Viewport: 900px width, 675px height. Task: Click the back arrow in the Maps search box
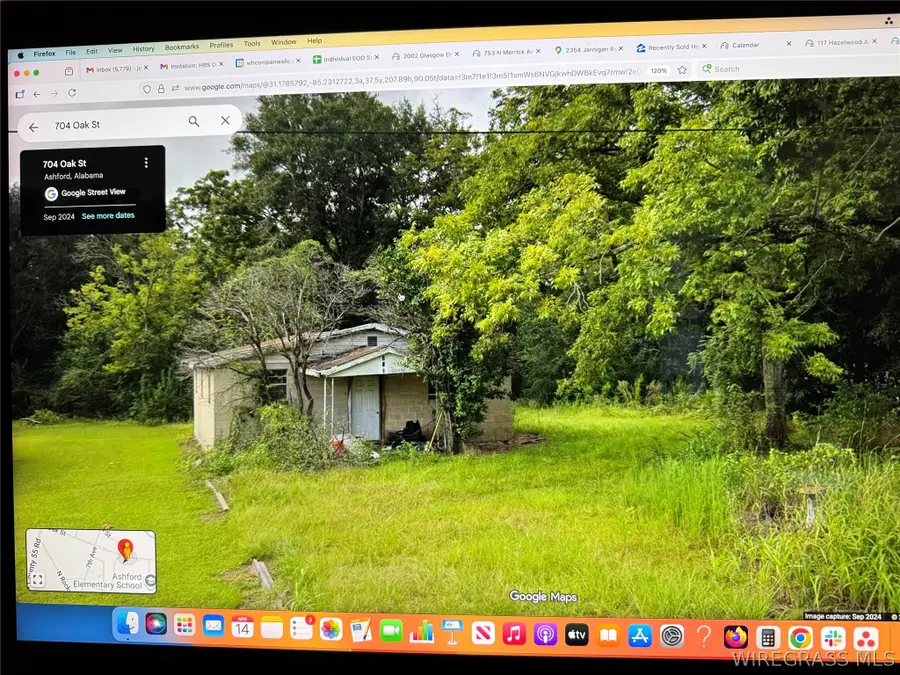(34, 127)
